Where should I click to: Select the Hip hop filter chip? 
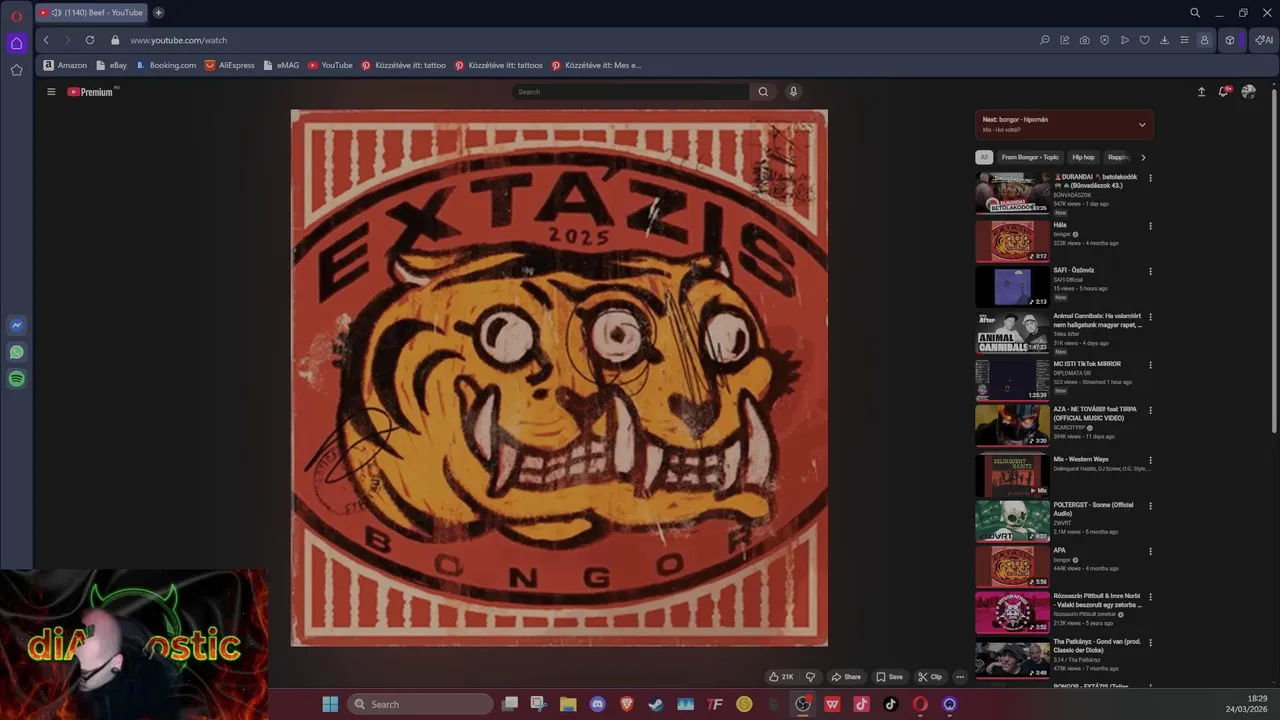tap(1083, 157)
